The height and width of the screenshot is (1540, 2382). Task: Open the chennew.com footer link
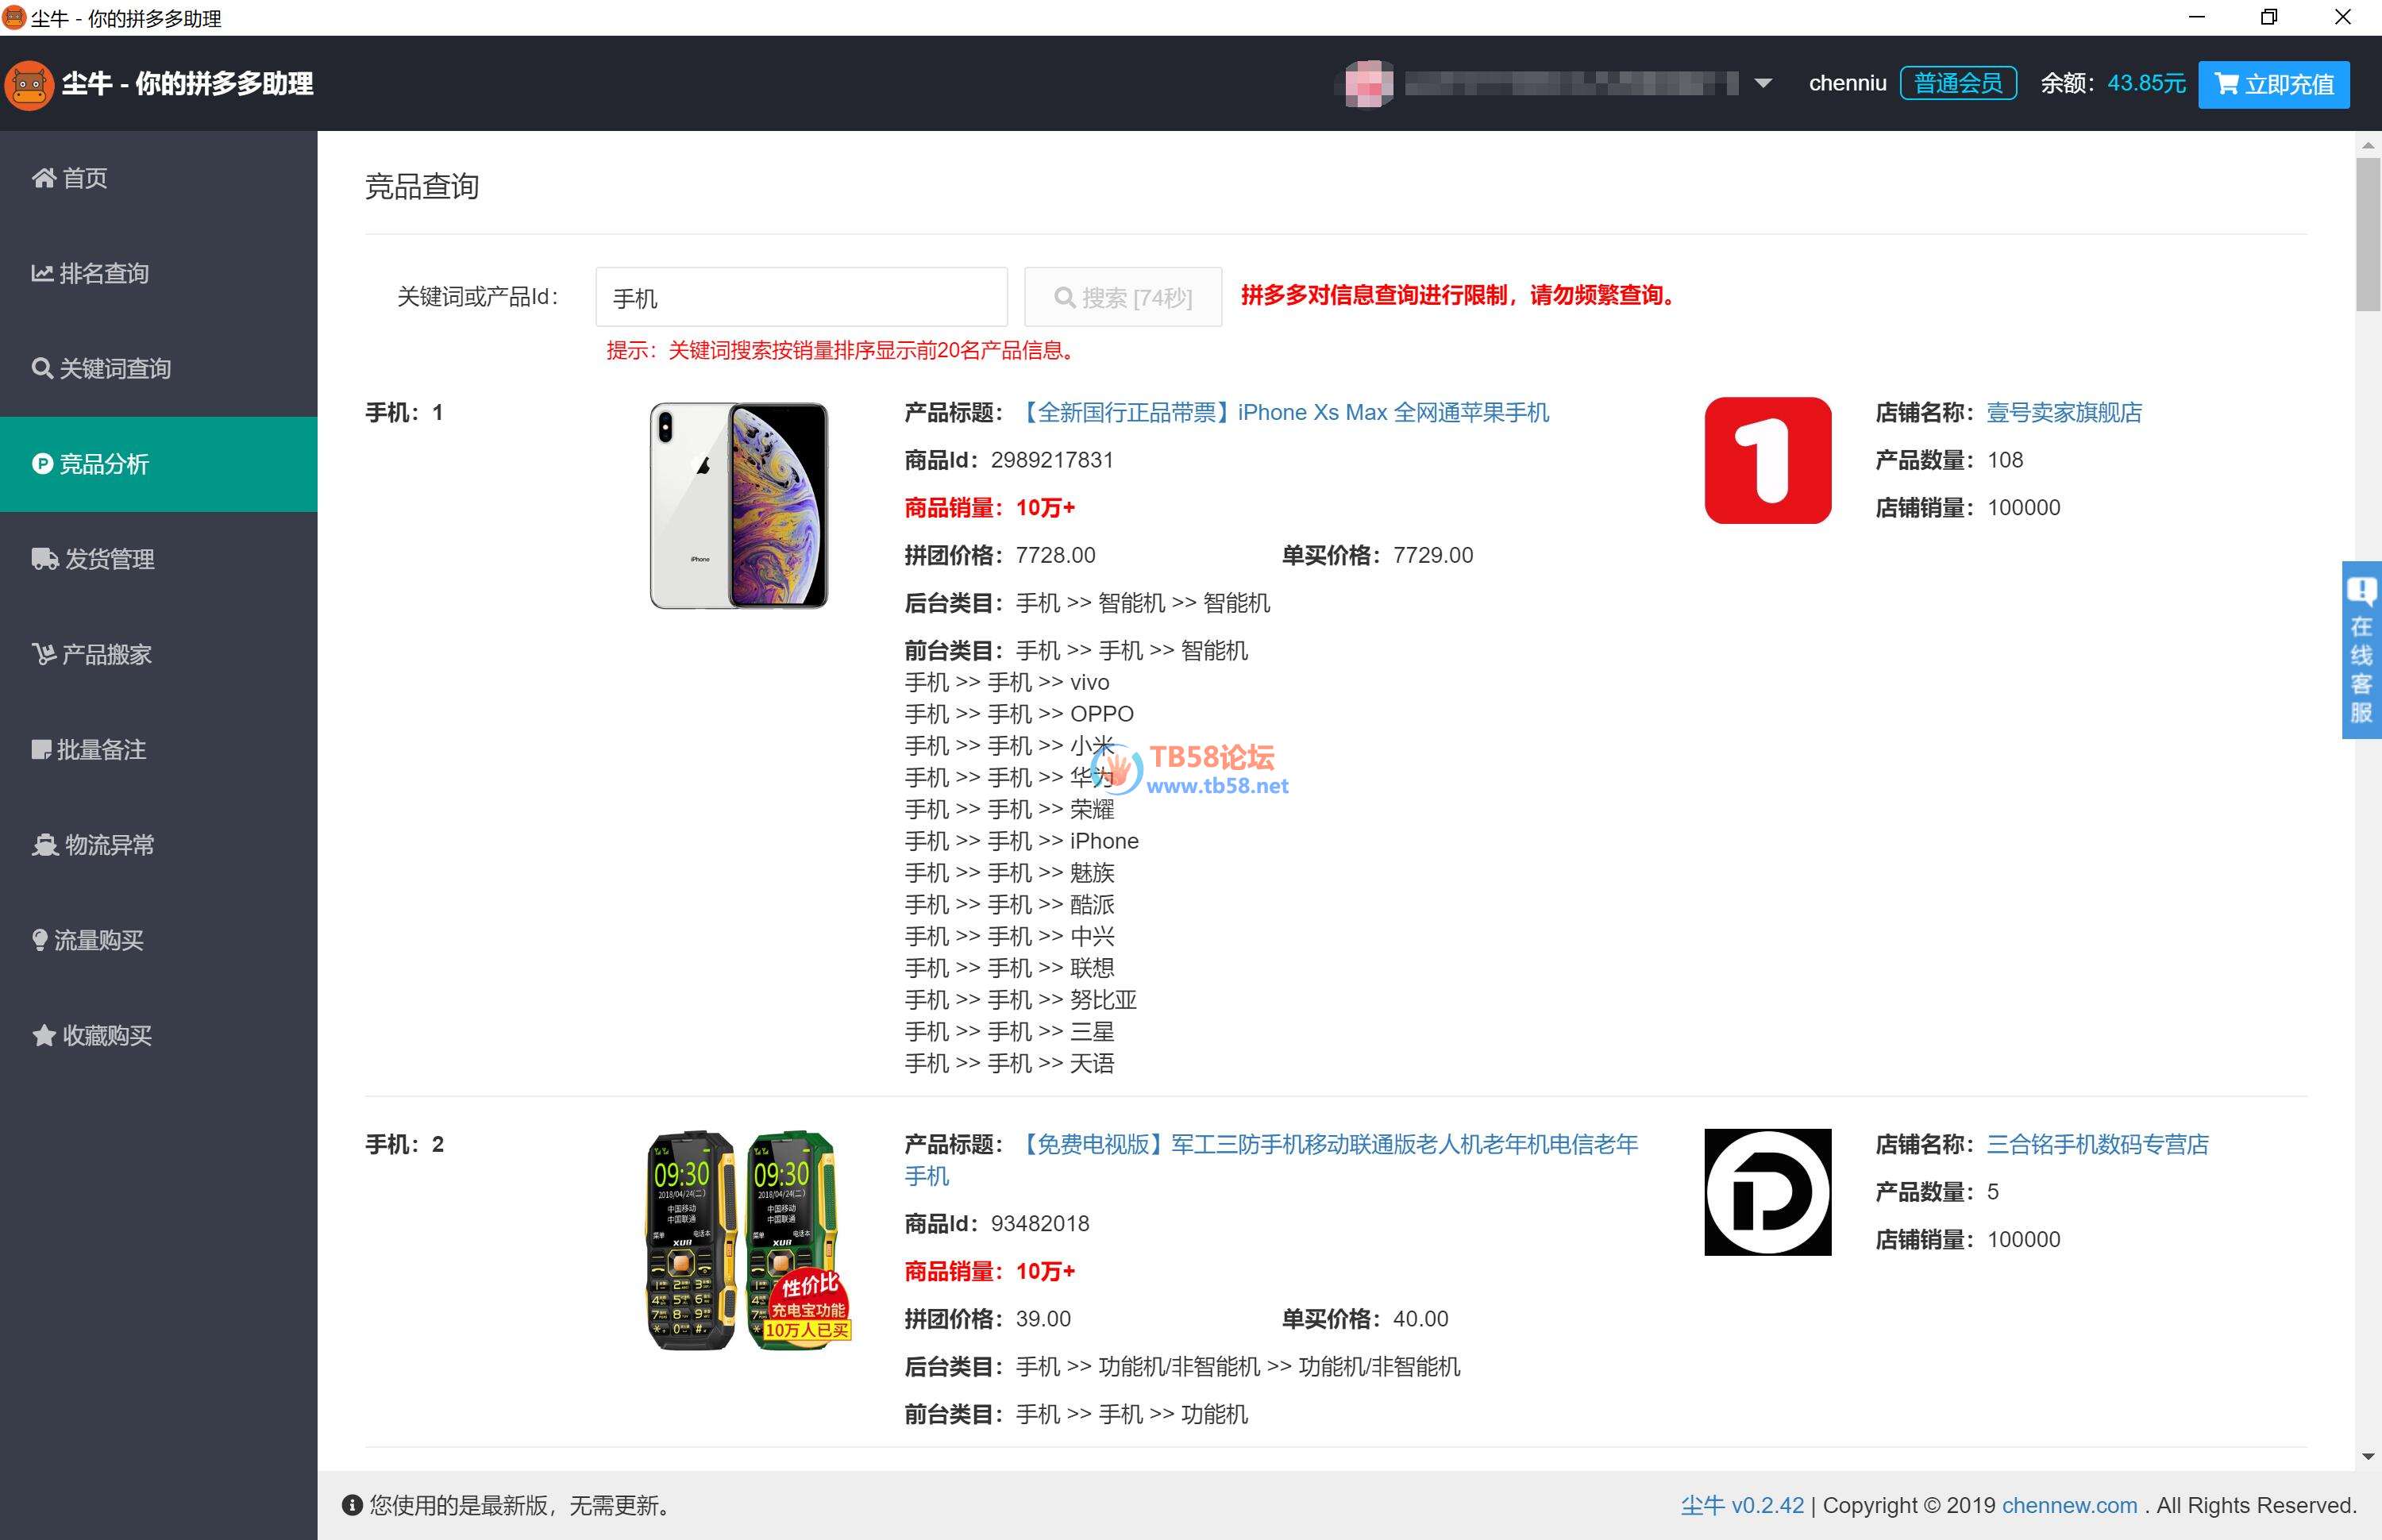coord(2069,1505)
